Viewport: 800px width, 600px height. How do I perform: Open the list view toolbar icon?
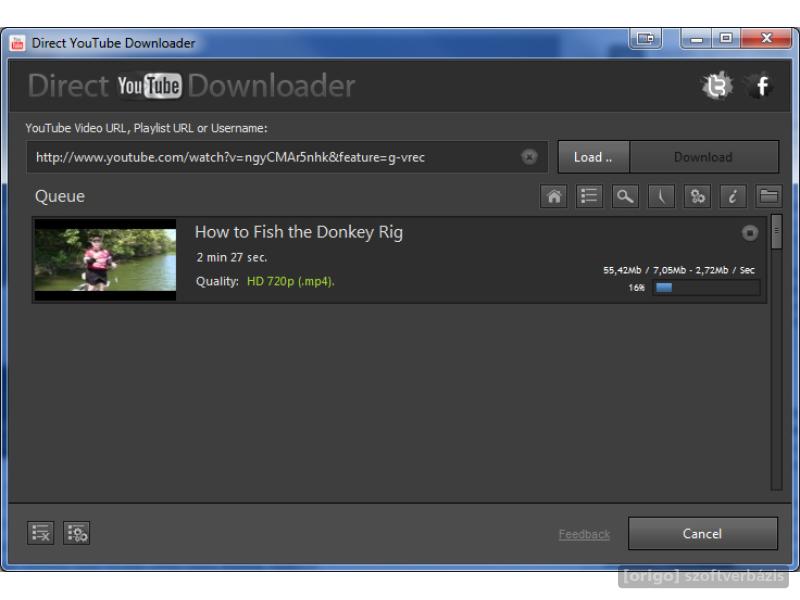(x=589, y=196)
